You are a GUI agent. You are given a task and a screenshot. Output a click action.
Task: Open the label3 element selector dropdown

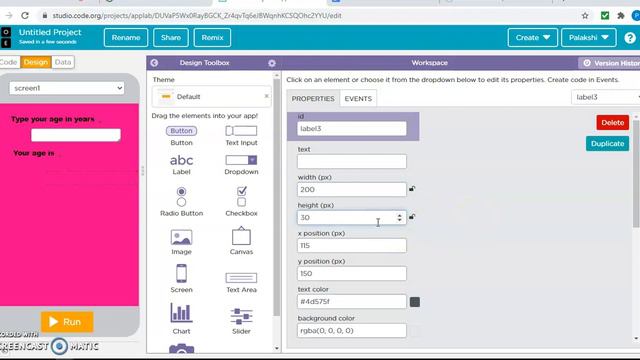pyautogui.click(x=606, y=97)
